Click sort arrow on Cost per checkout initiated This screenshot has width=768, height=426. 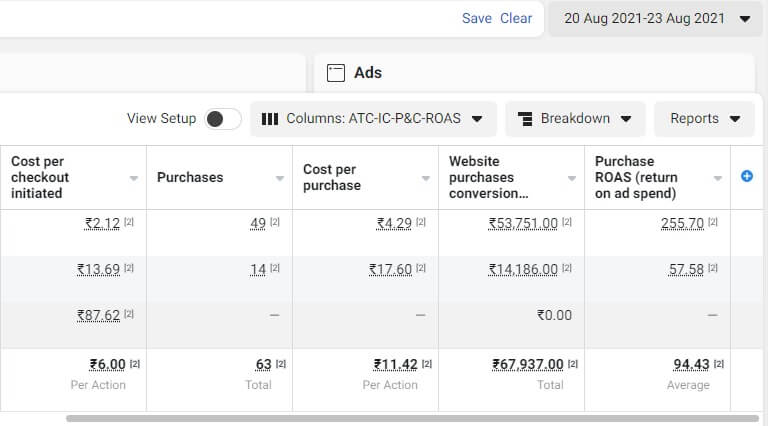(135, 178)
